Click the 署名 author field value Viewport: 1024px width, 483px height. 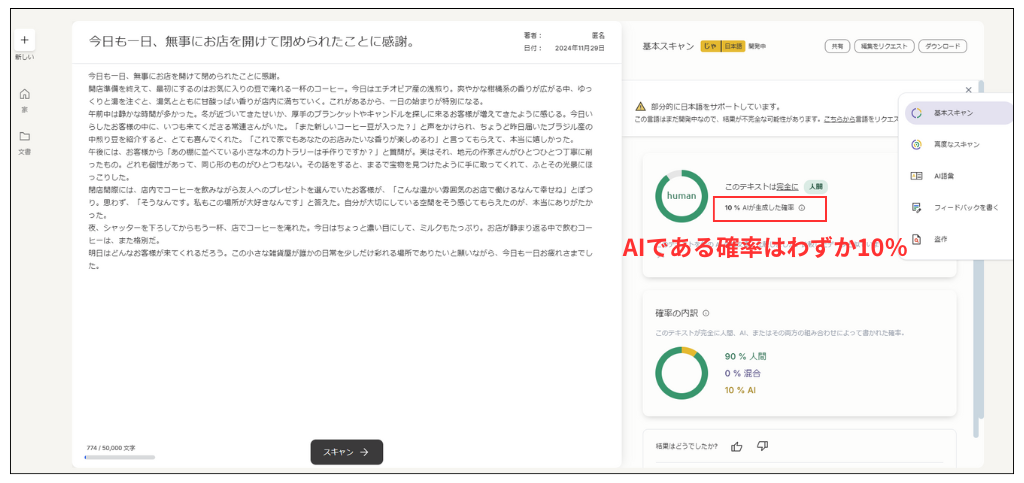click(x=598, y=35)
